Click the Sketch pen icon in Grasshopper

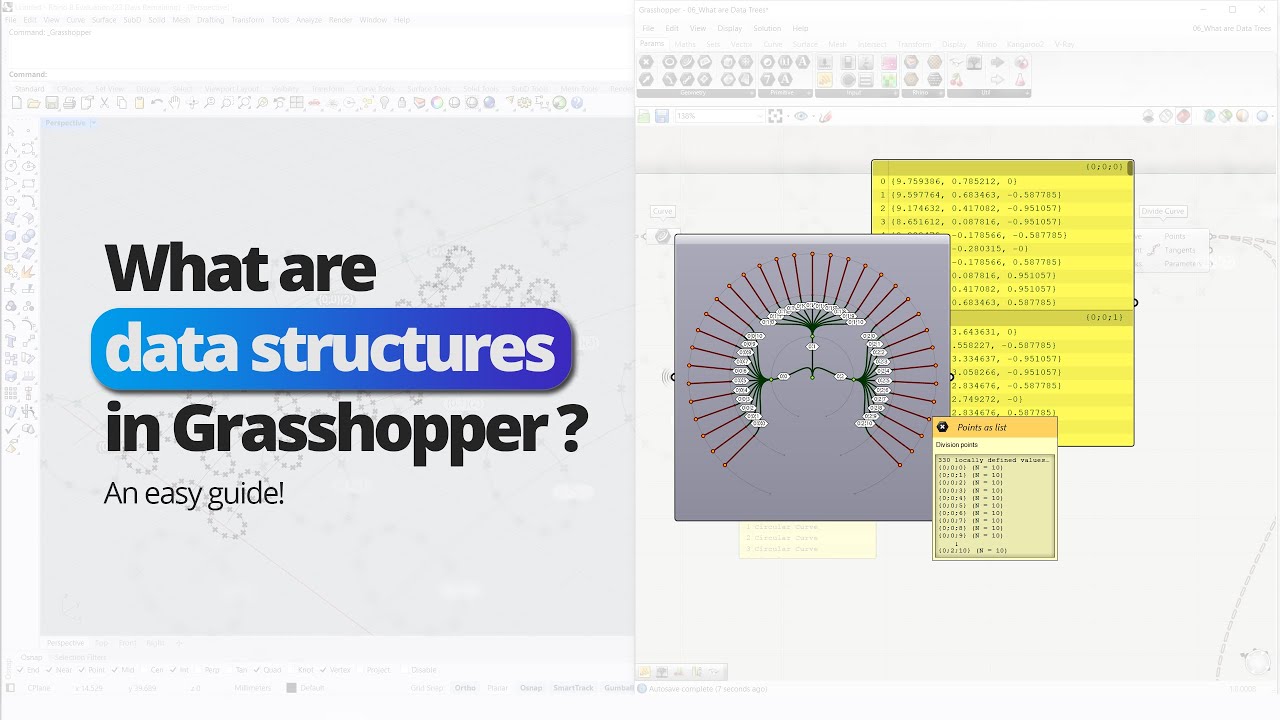[x=825, y=116]
